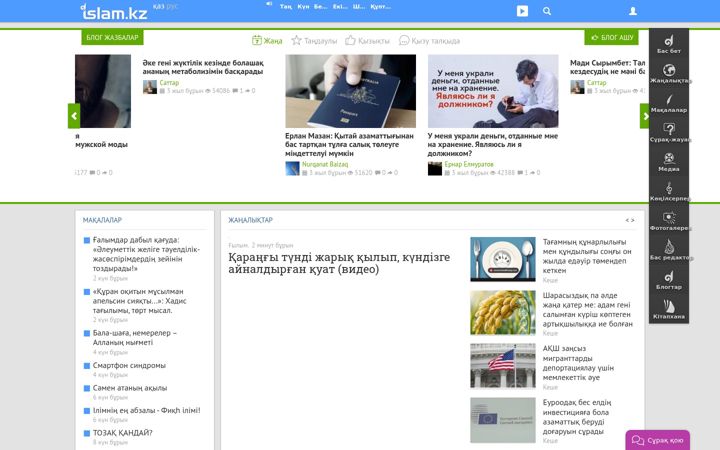720x450 pixels.
Task: Open EU flag news thumbnail
Action: point(503,420)
